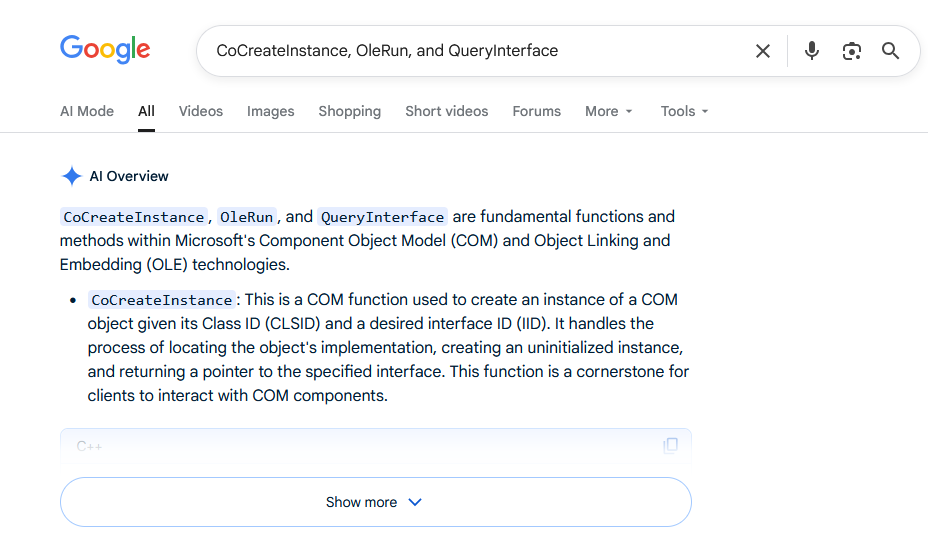
Task: Click the Google logo
Action: click(x=105, y=50)
